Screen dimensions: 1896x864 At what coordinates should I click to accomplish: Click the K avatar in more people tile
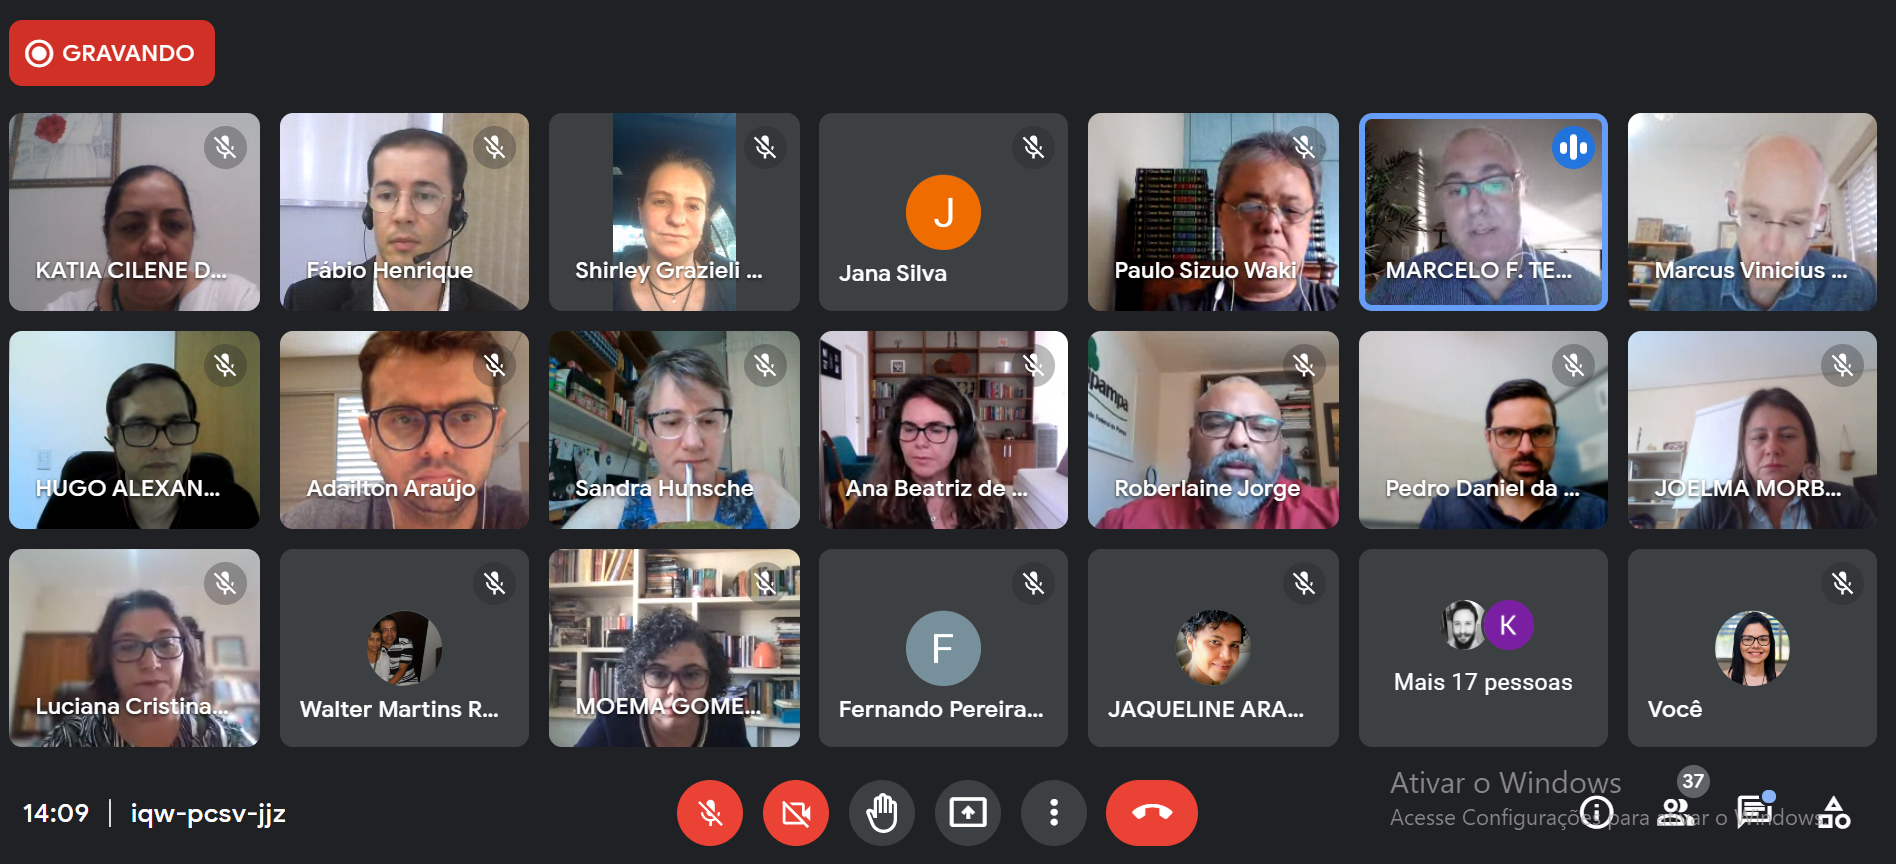click(x=1508, y=625)
